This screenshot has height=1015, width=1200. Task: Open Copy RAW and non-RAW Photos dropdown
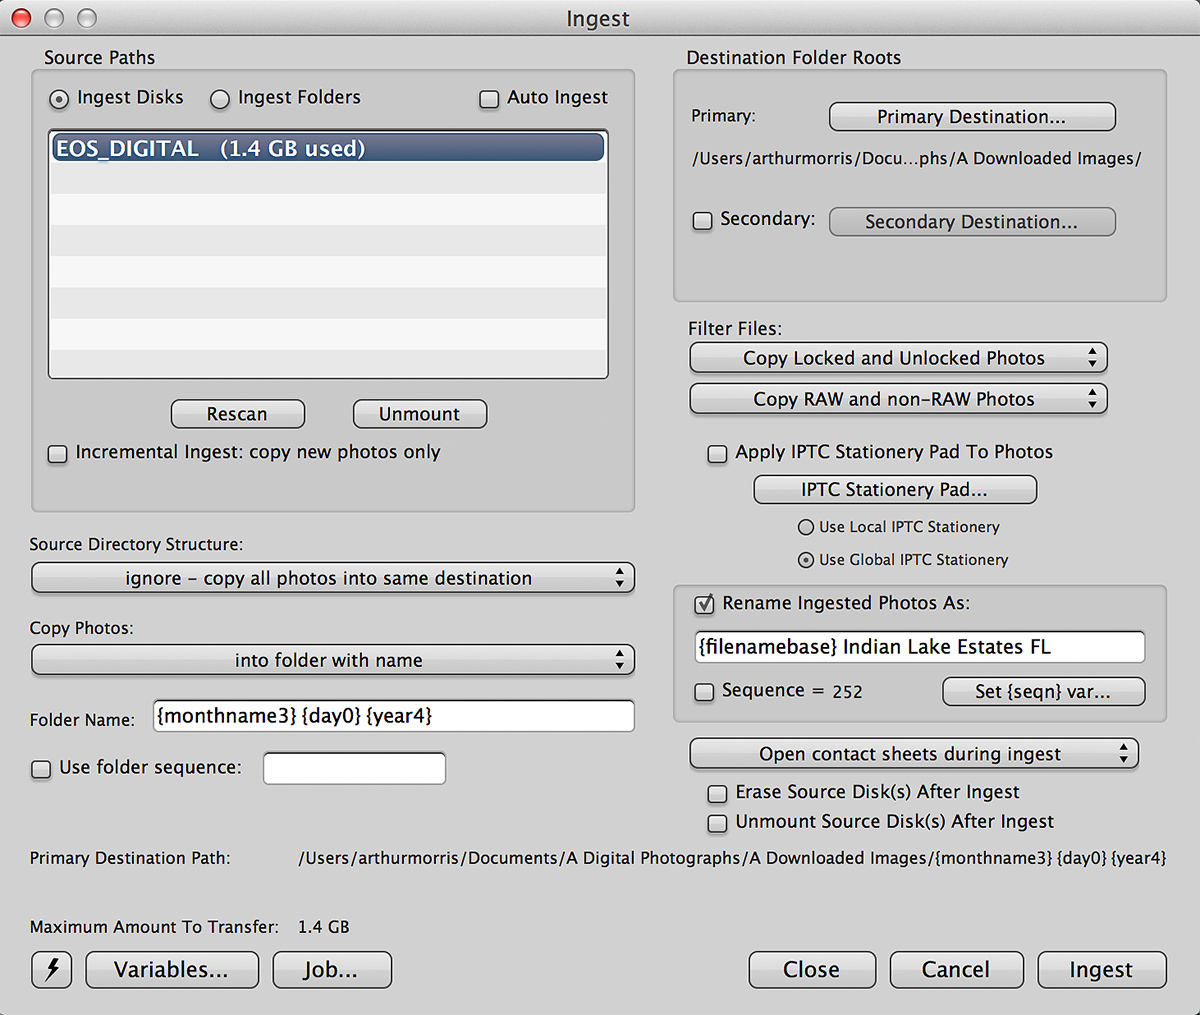(898, 399)
